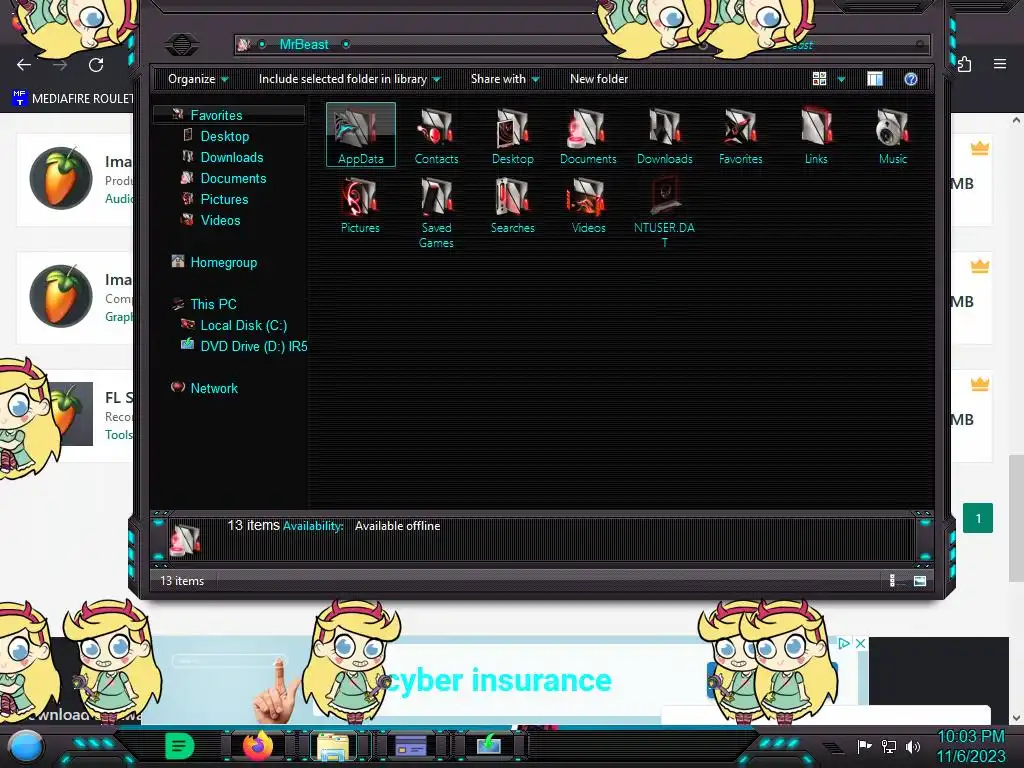Open the Links folder
1024x768 pixels.
tap(816, 135)
